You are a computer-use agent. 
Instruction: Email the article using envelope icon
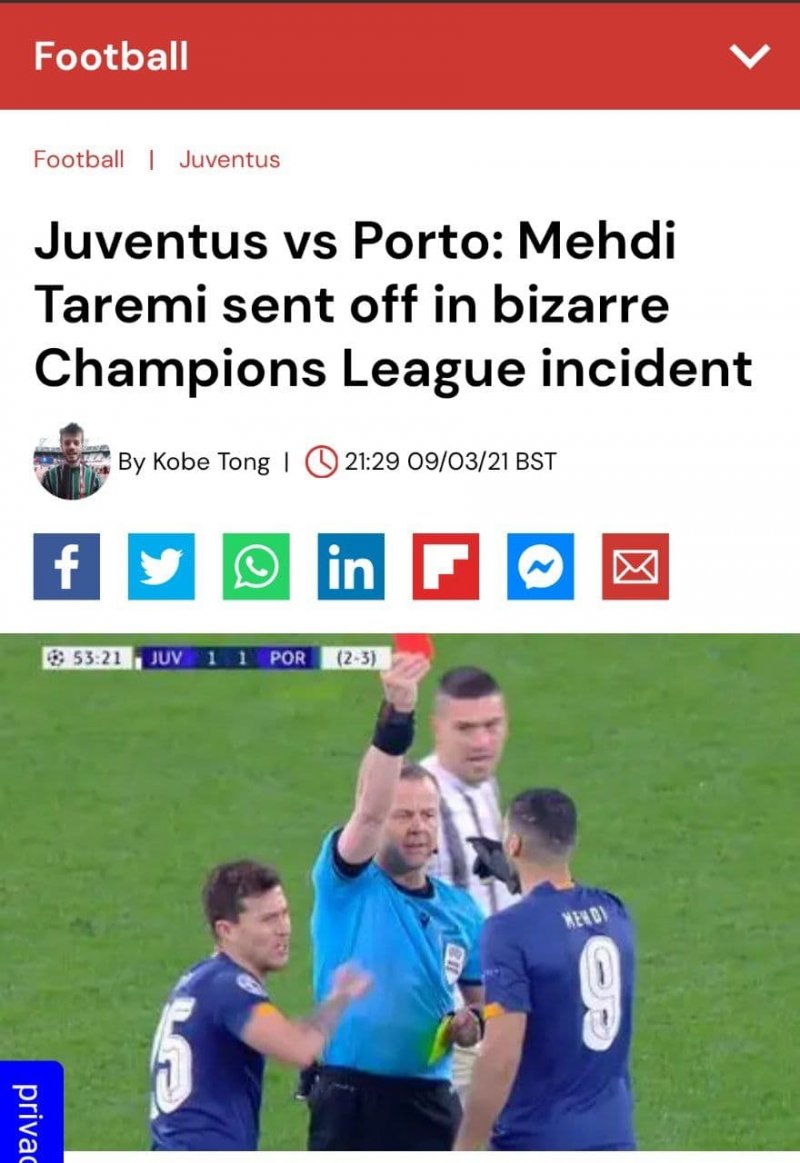[635, 566]
